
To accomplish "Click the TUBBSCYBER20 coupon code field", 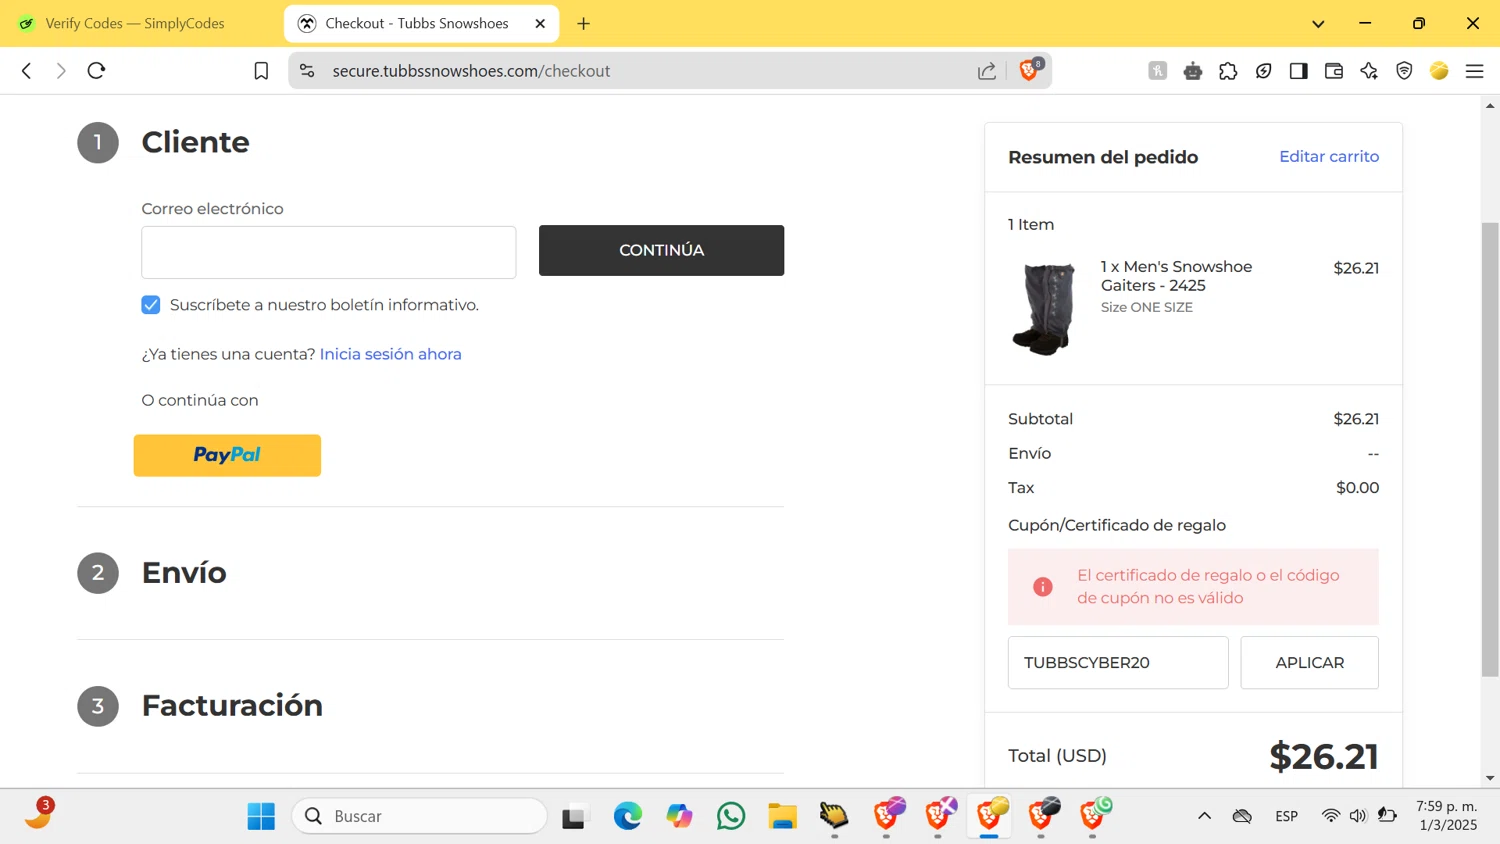I will click(1118, 663).
